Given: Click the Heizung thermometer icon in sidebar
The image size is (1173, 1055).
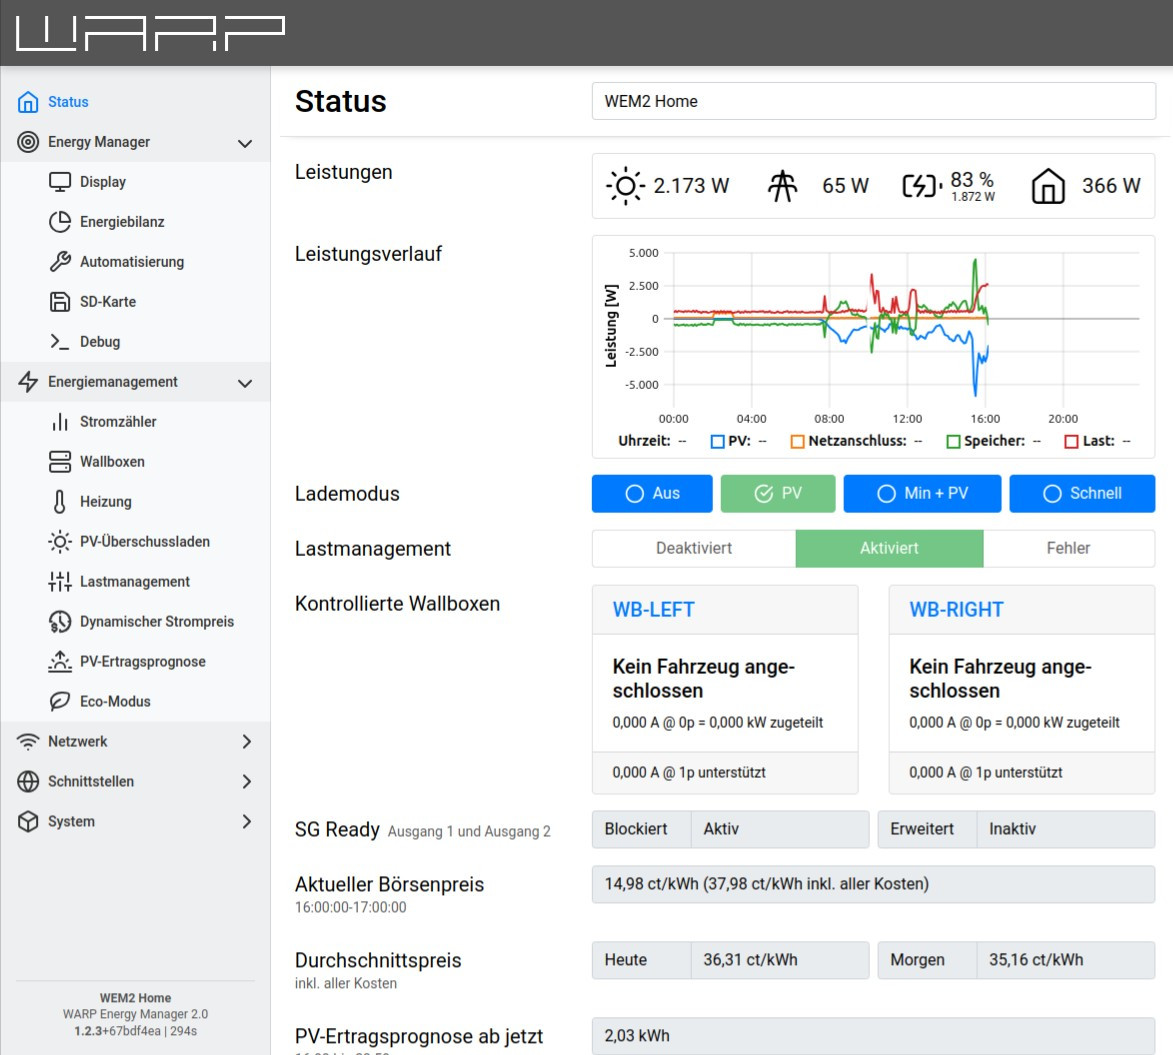Looking at the screenshot, I should pos(61,502).
